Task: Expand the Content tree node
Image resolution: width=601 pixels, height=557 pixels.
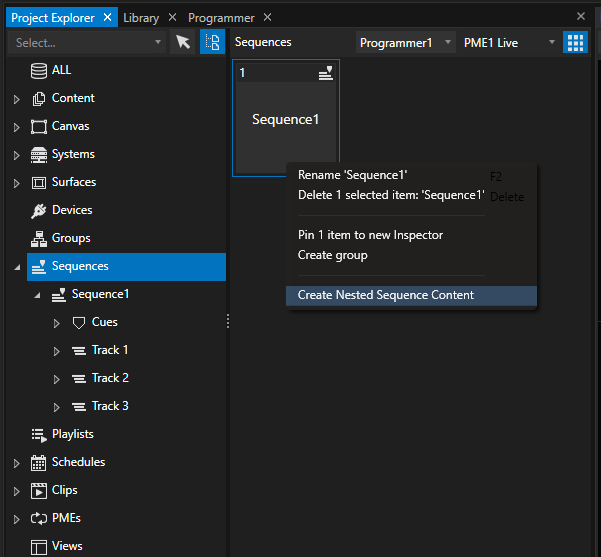Action: point(16,99)
